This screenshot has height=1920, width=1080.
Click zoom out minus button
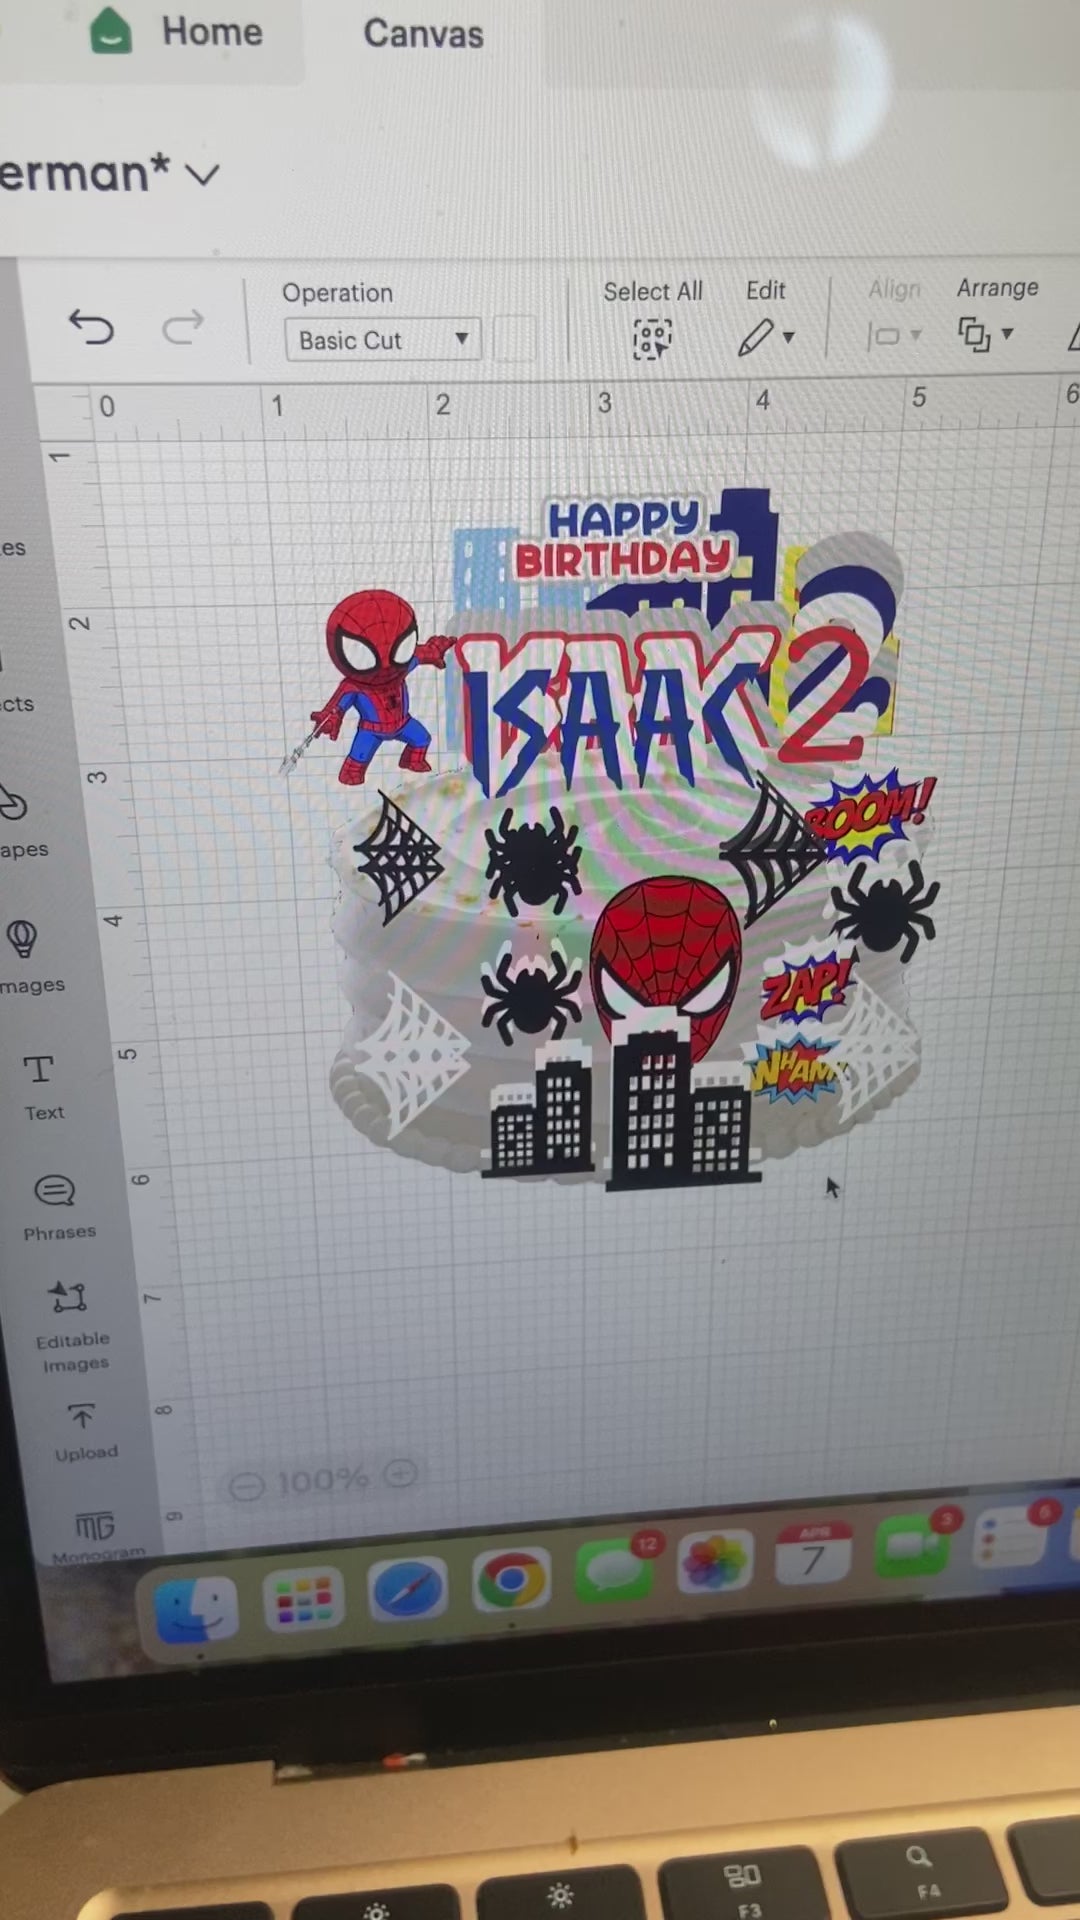click(x=246, y=1486)
